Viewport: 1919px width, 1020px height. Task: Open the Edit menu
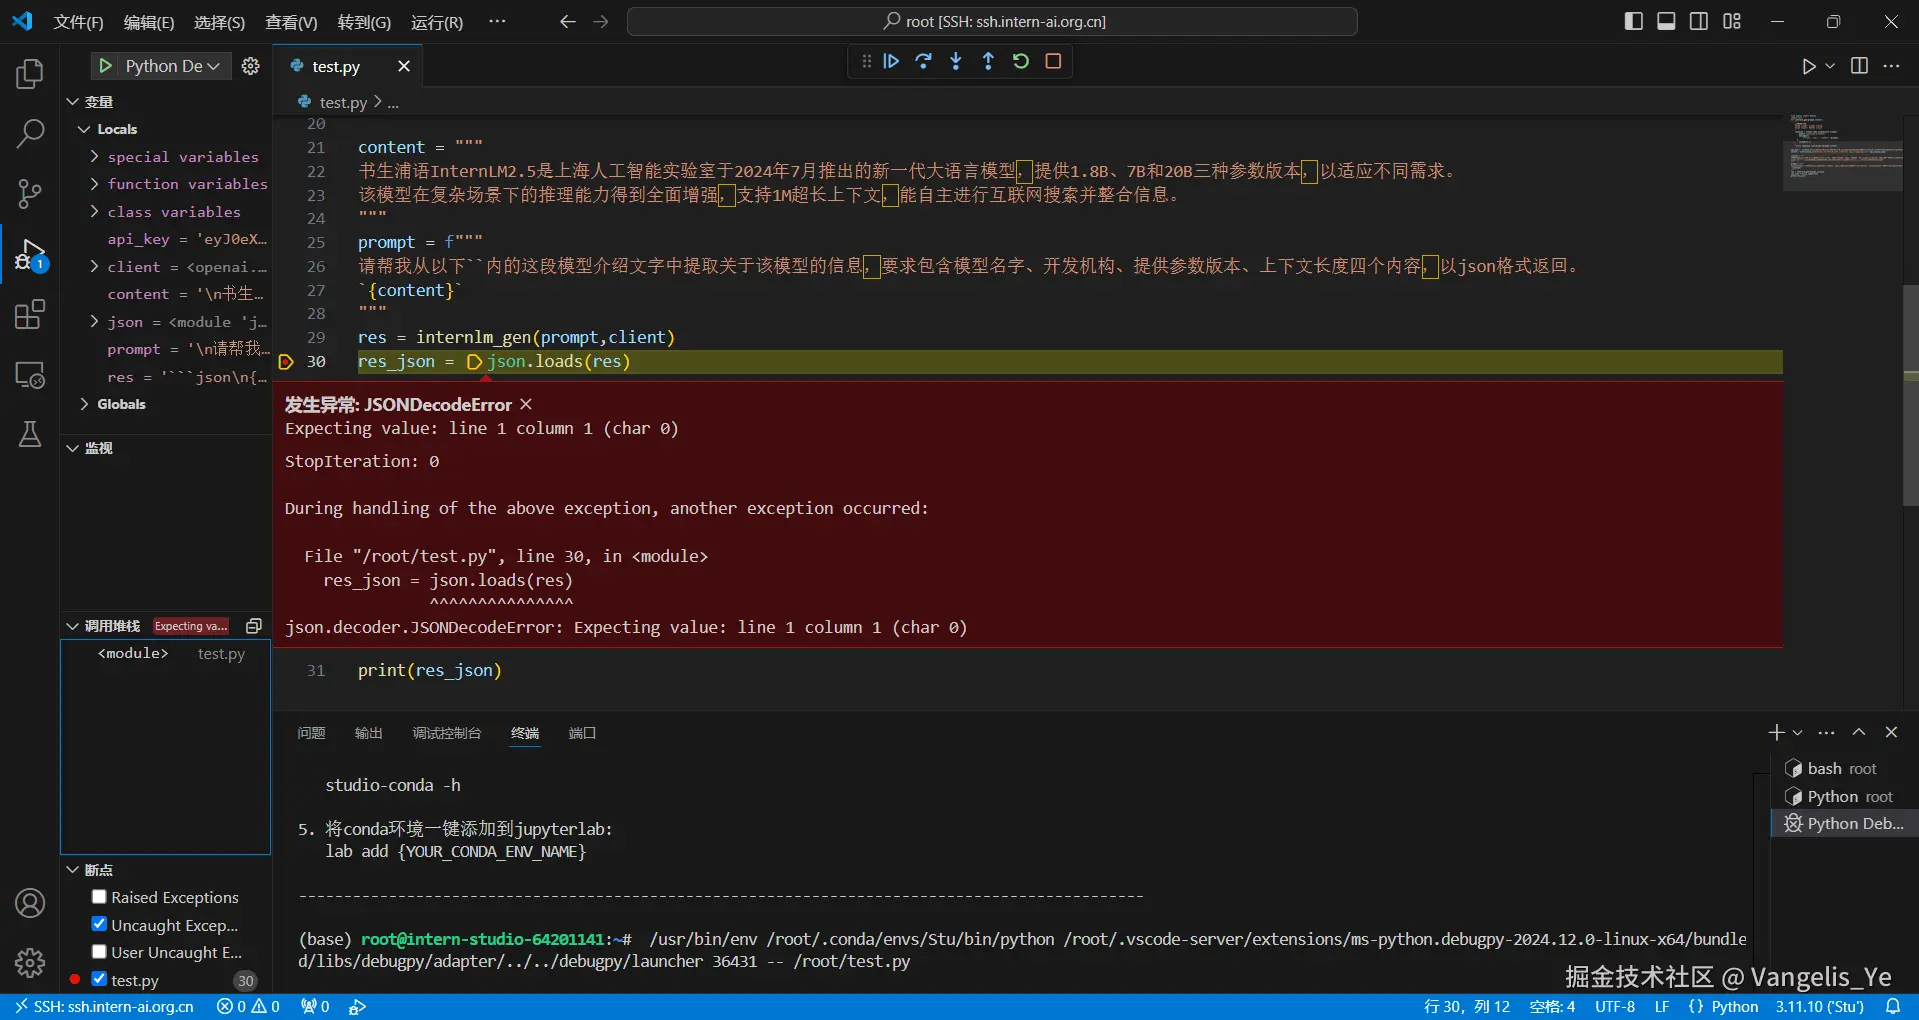[x=149, y=22]
